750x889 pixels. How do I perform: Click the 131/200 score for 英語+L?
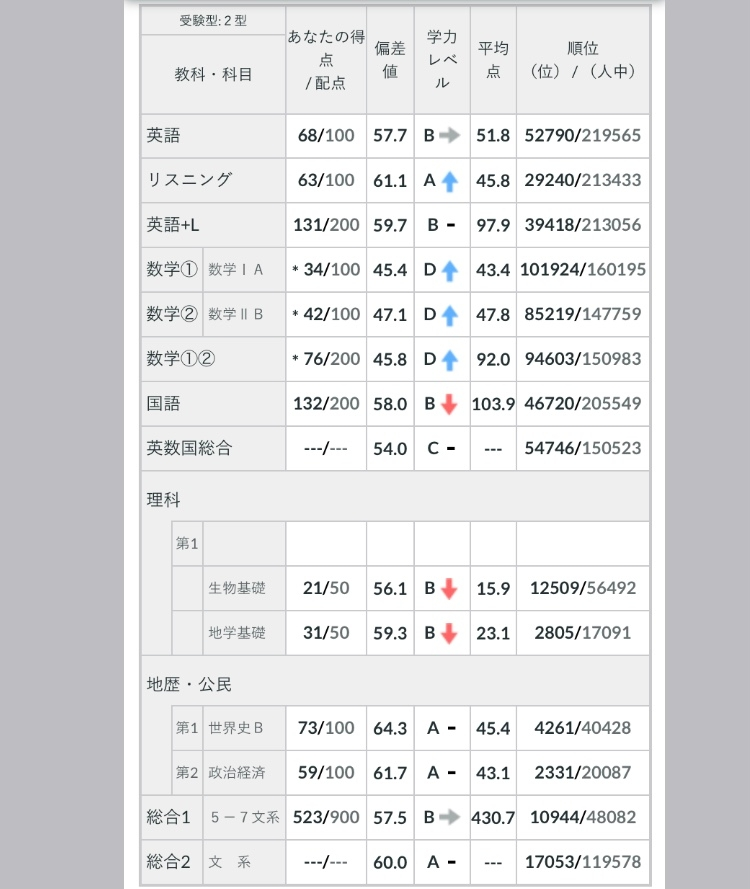[326, 225]
